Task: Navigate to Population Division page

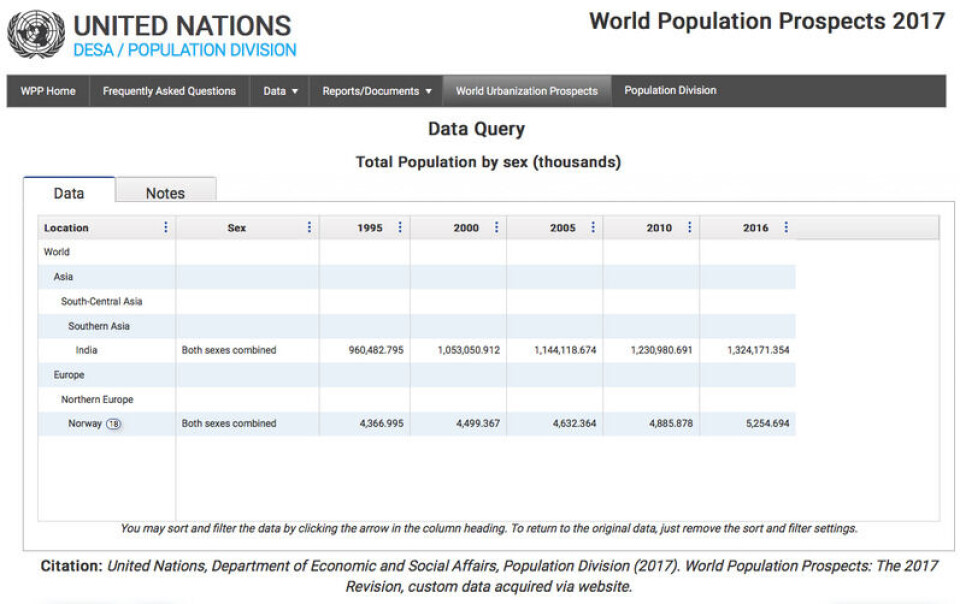Action: click(x=670, y=91)
